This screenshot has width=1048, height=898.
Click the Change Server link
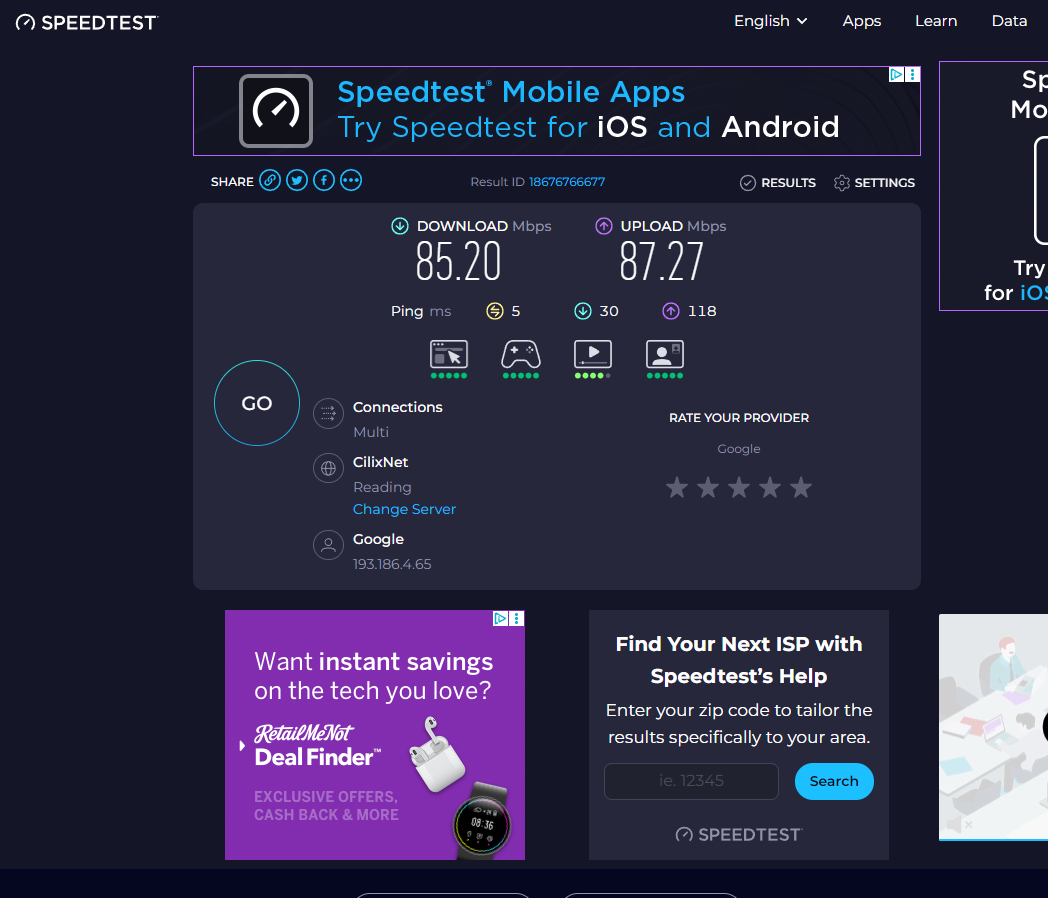click(x=404, y=509)
